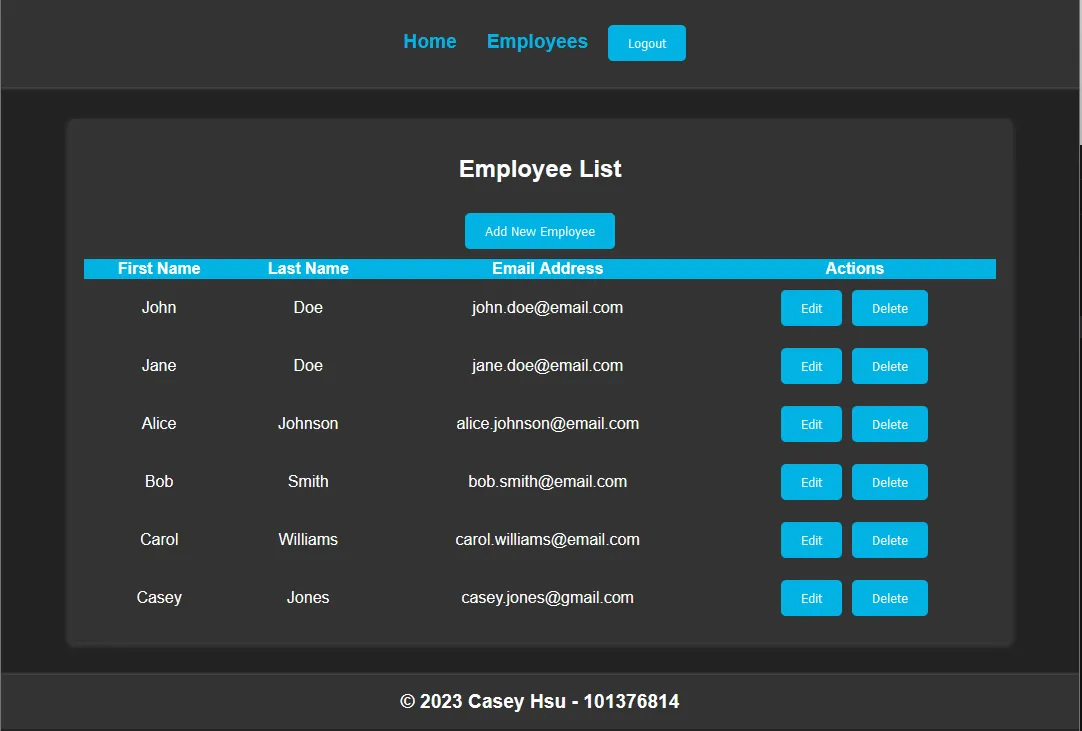Click the Logout button
The height and width of the screenshot is (731, 1082).
coord(646,43)
